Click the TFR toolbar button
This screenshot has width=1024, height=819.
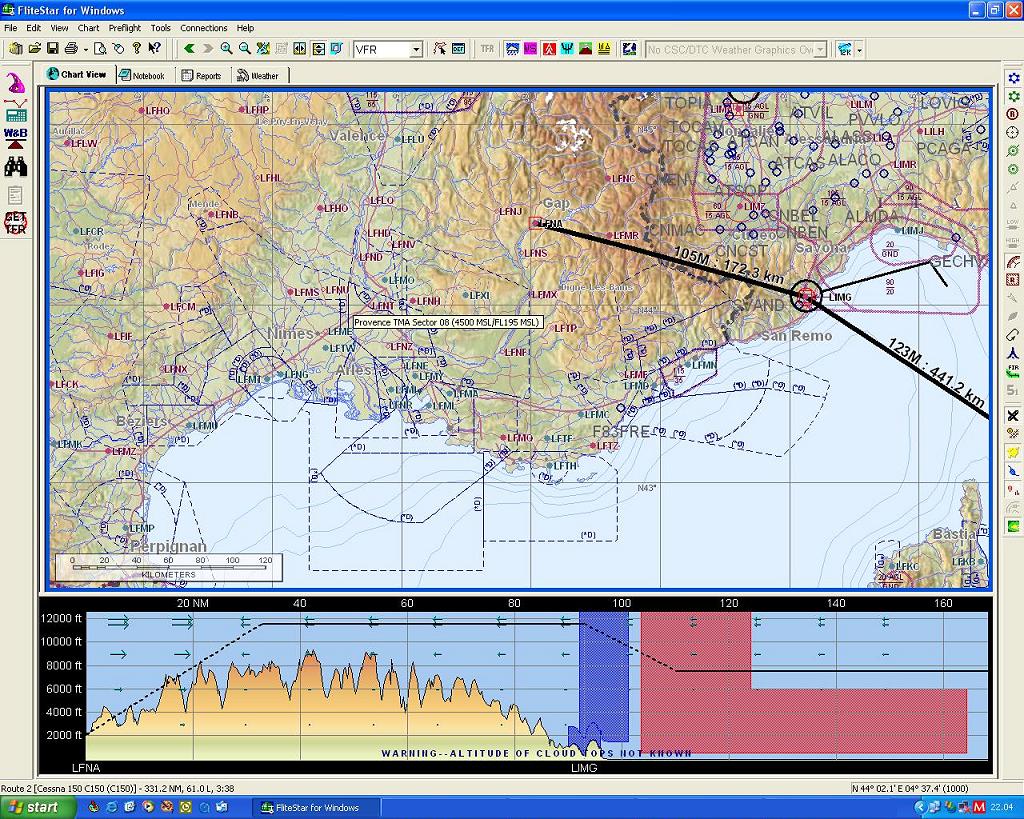coord(487,49)
